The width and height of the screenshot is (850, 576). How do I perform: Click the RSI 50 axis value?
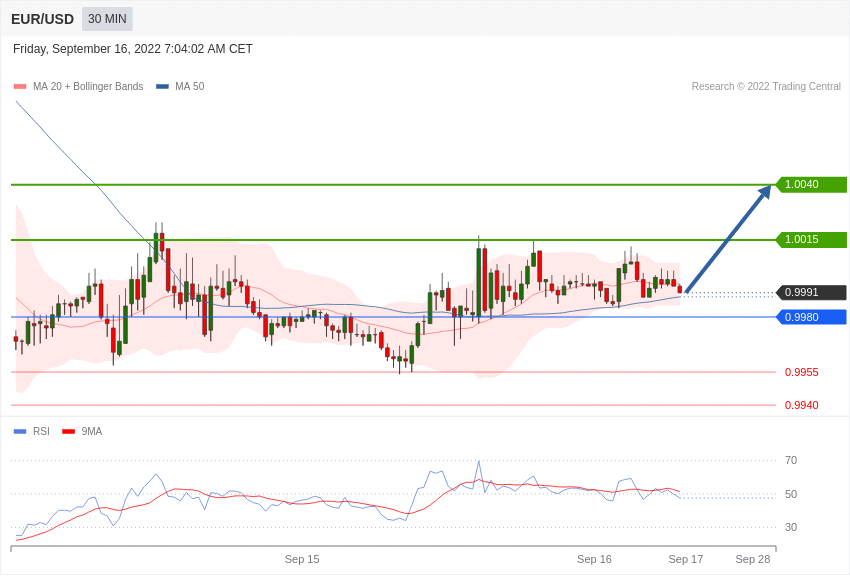pos(791,494)
